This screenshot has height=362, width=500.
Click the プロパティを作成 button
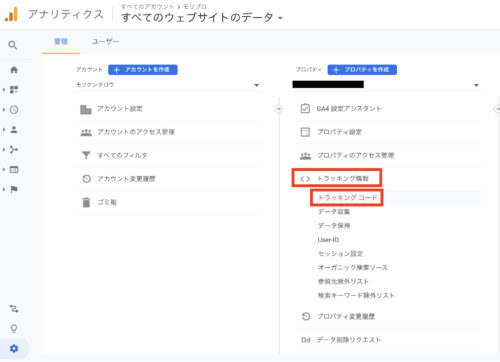[x=362, y=70]
